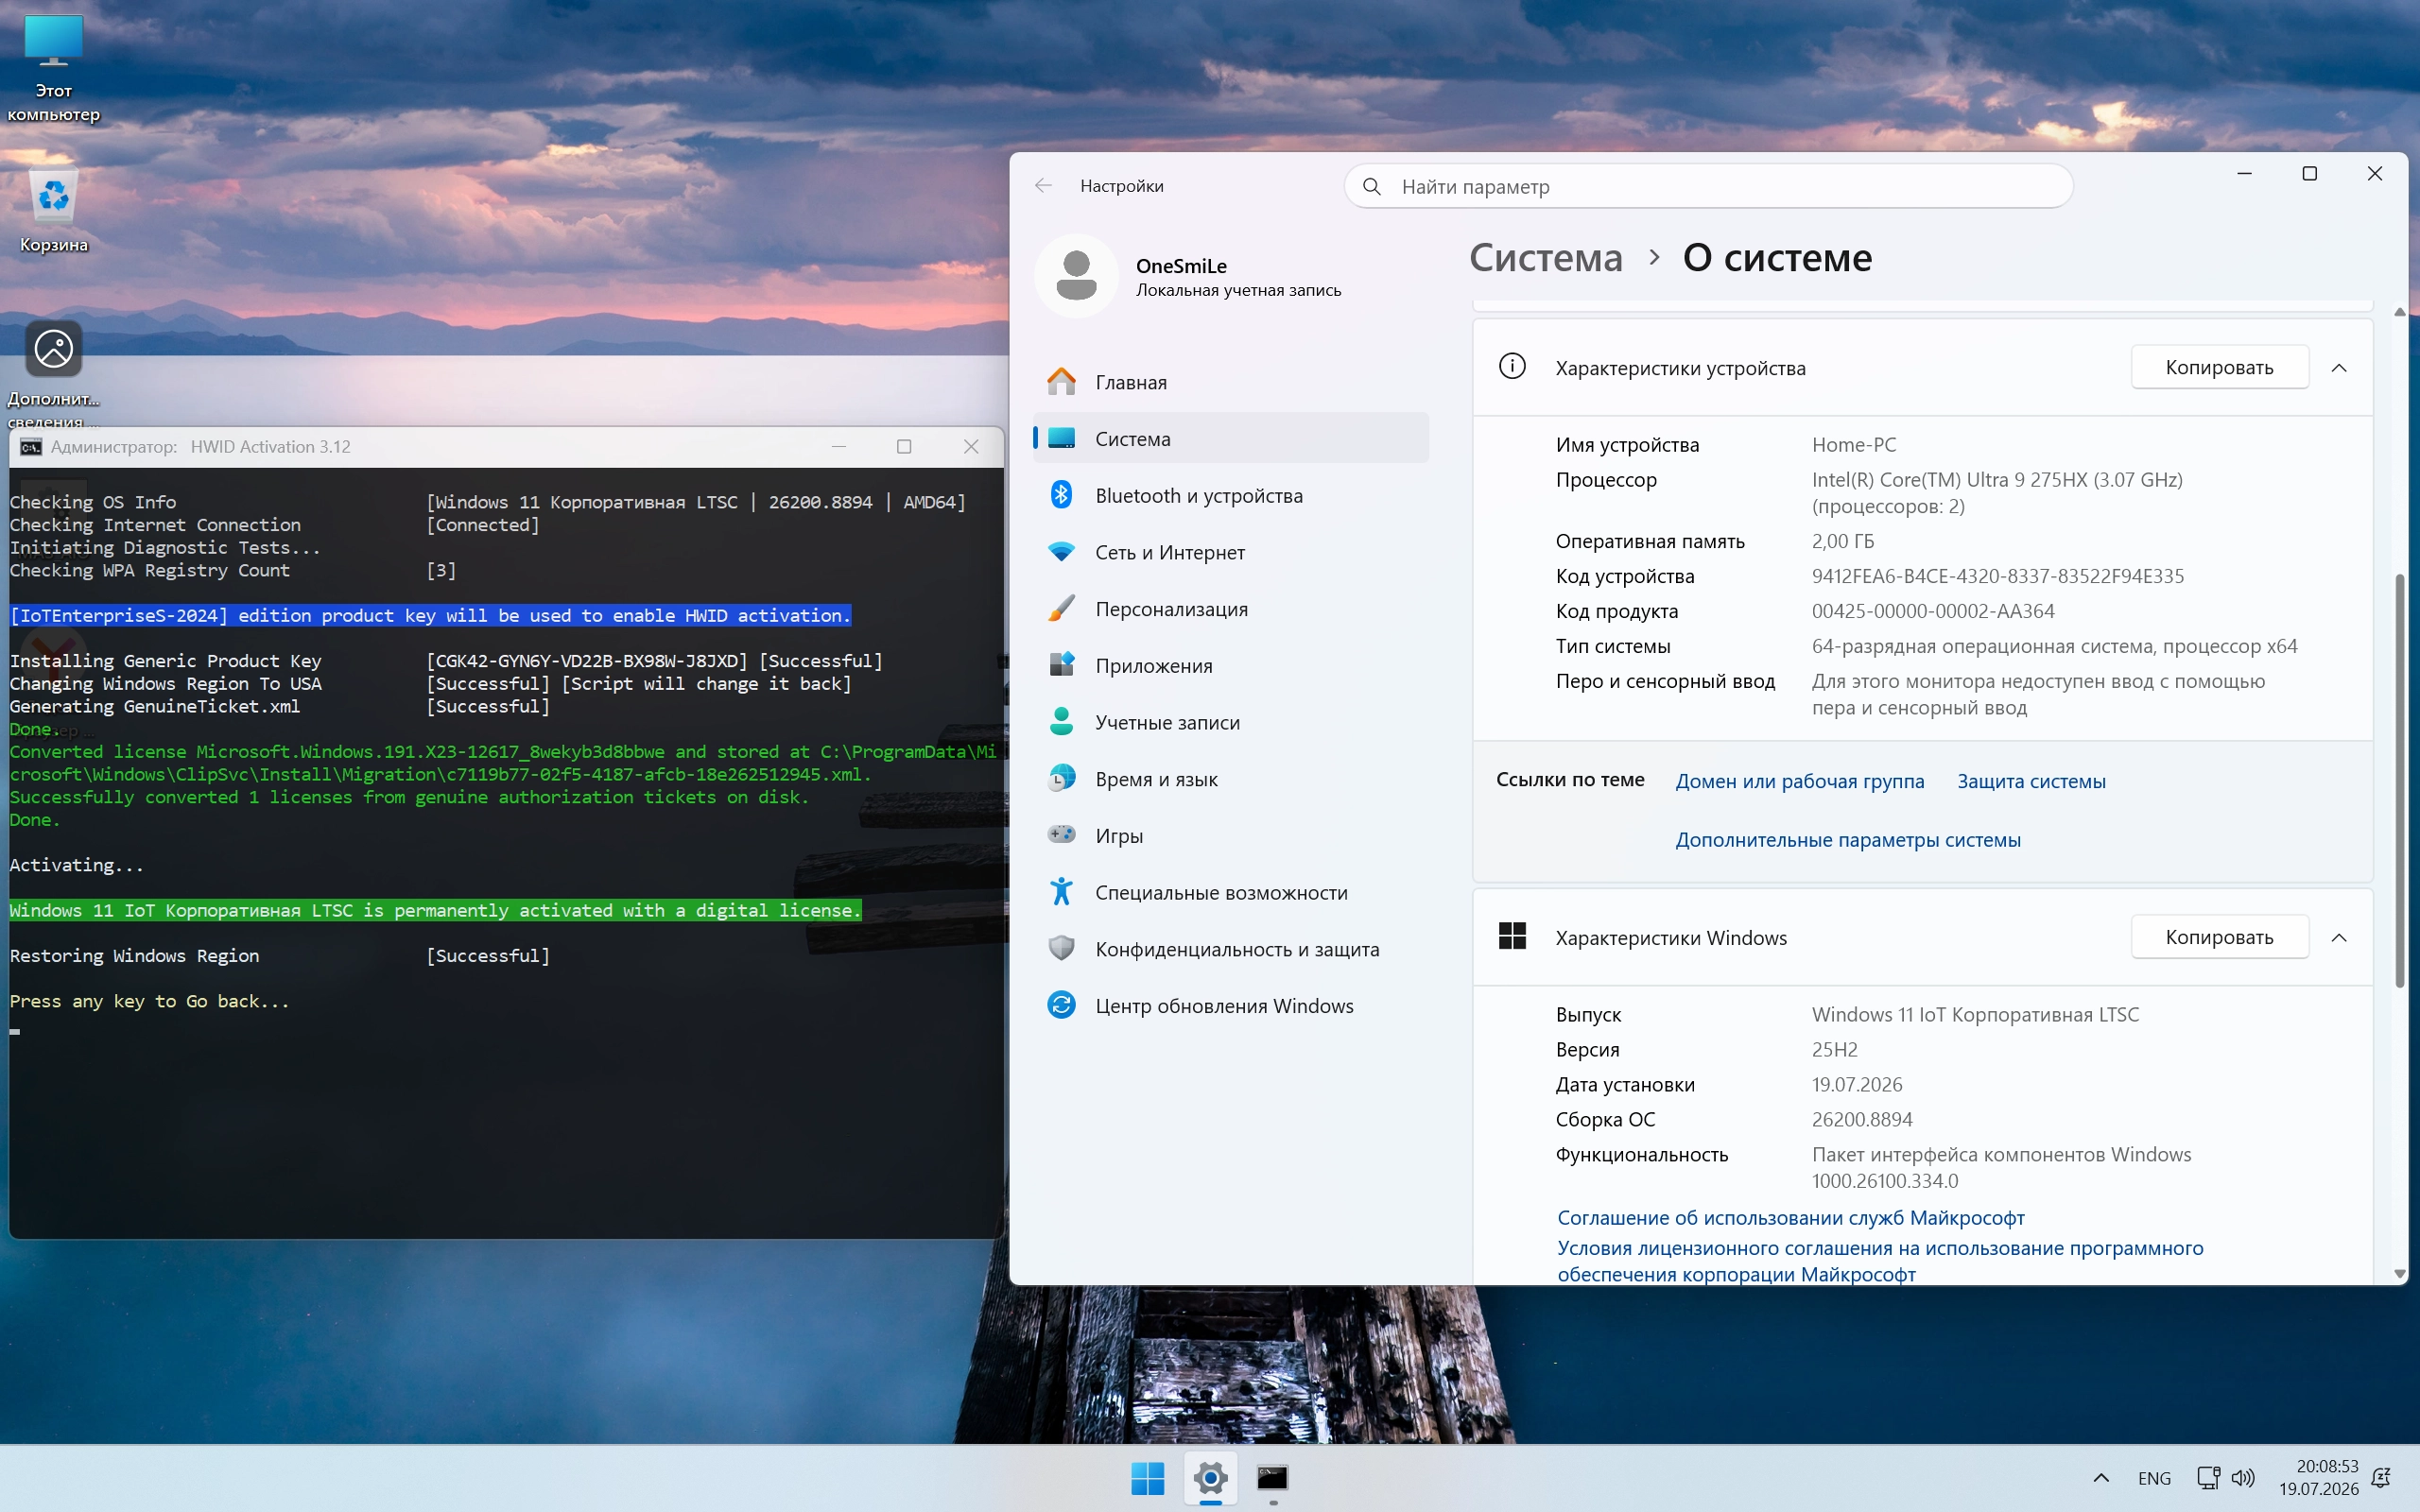Open Специальные возможности accessibility icon

[1061, 892]
